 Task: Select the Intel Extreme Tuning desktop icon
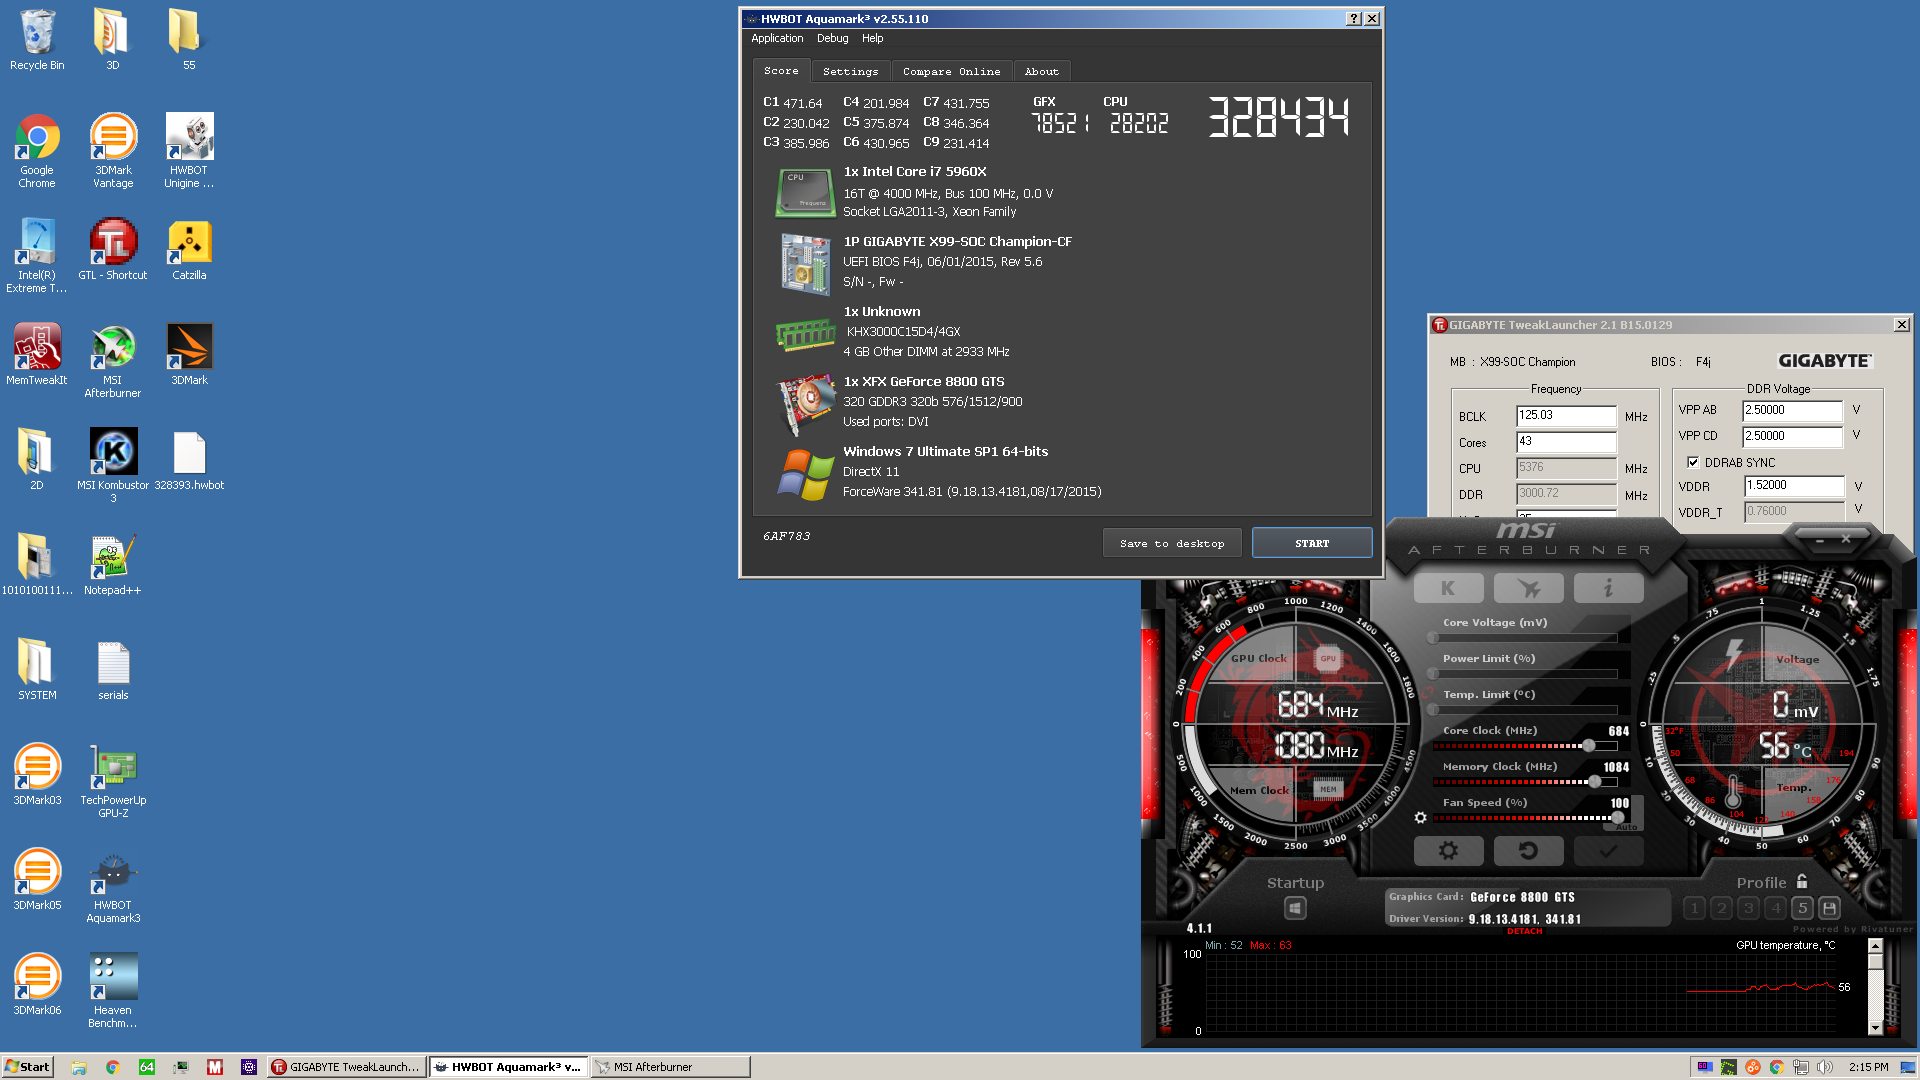[x=37, y=256]
